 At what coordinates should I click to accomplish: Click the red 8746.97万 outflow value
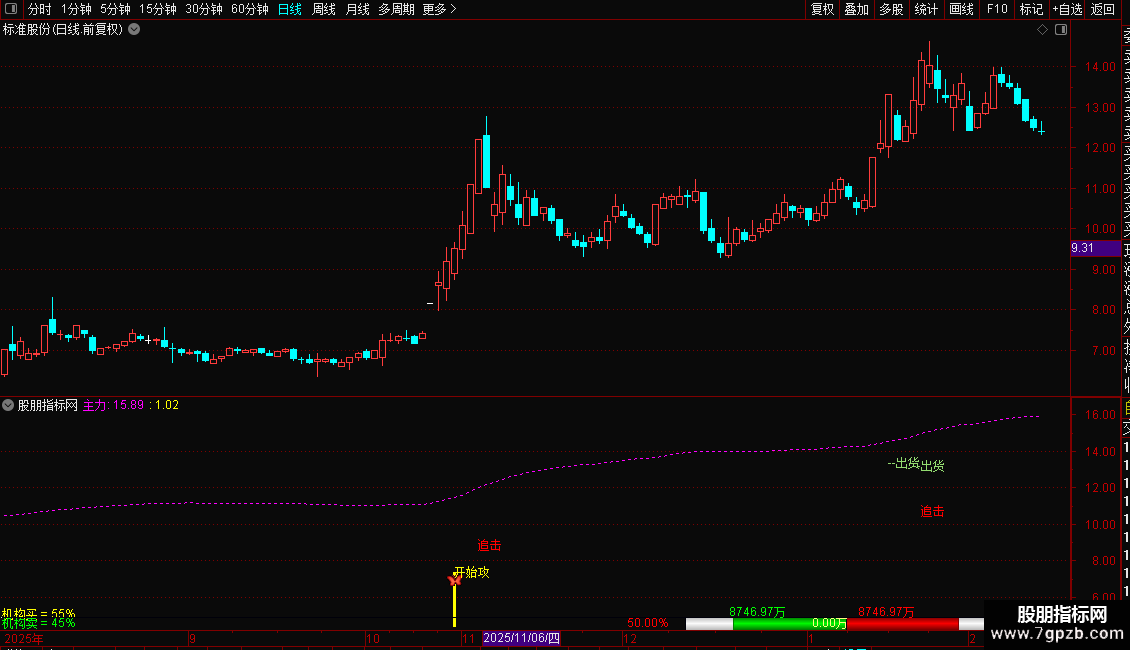pyautogui.click(x=886, y=612)
